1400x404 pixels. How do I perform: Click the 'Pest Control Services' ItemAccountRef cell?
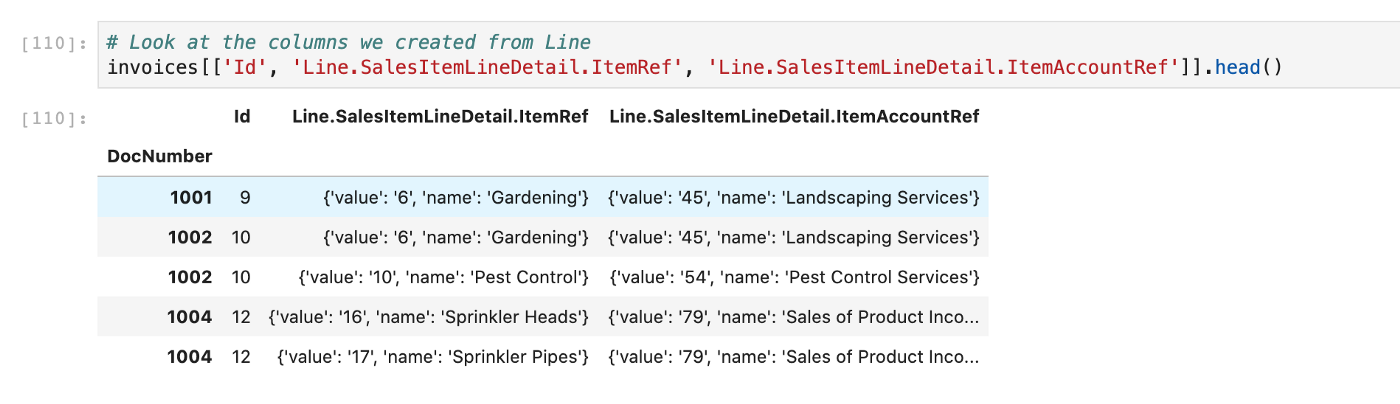coord(795,277)
